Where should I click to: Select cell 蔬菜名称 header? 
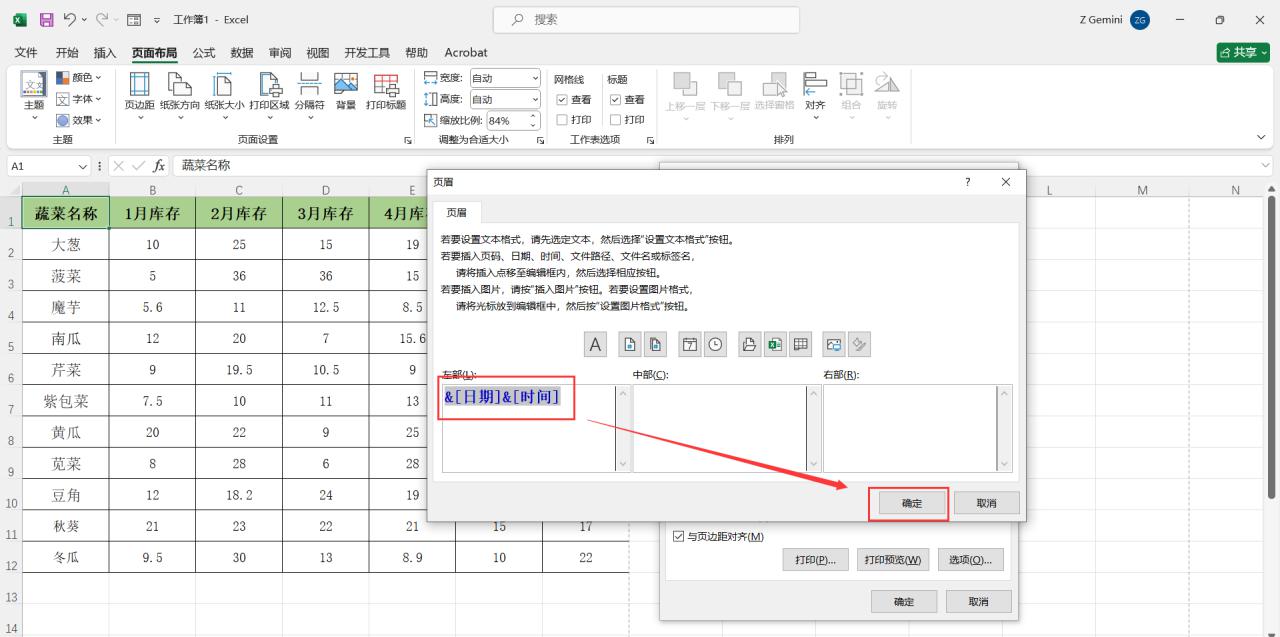[66, 213]
